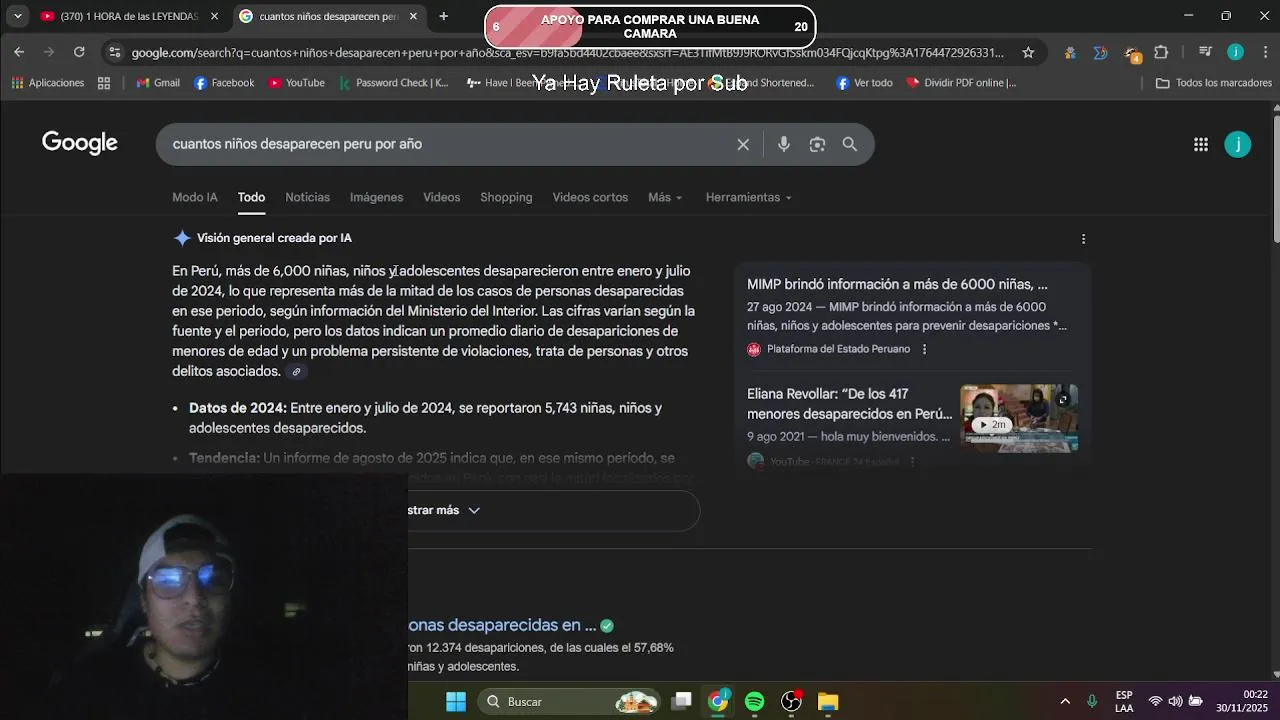Show hidden system tray icons
The image size is (1280, 720).
(x=1065, y=702)
